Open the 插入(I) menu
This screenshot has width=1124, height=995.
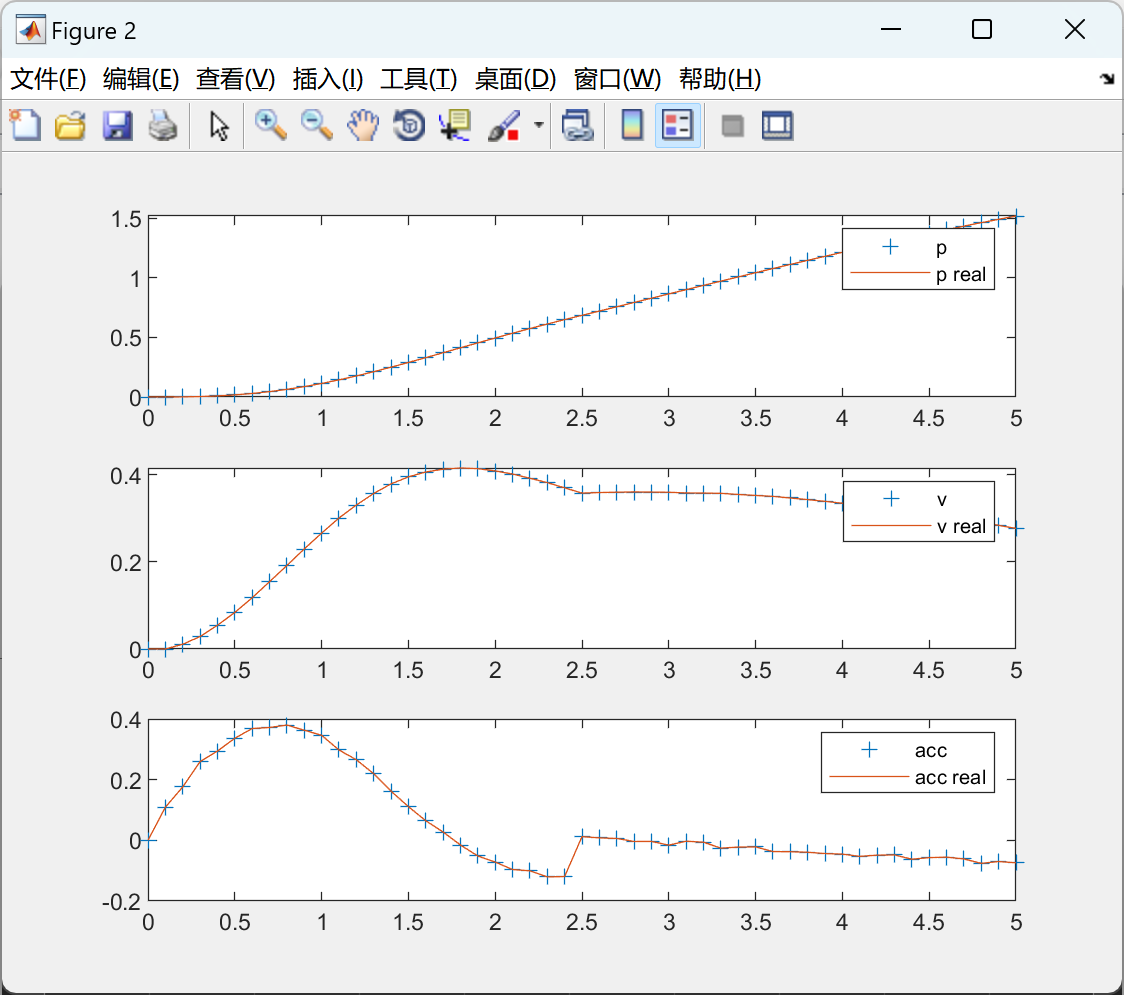pos(328,79)
